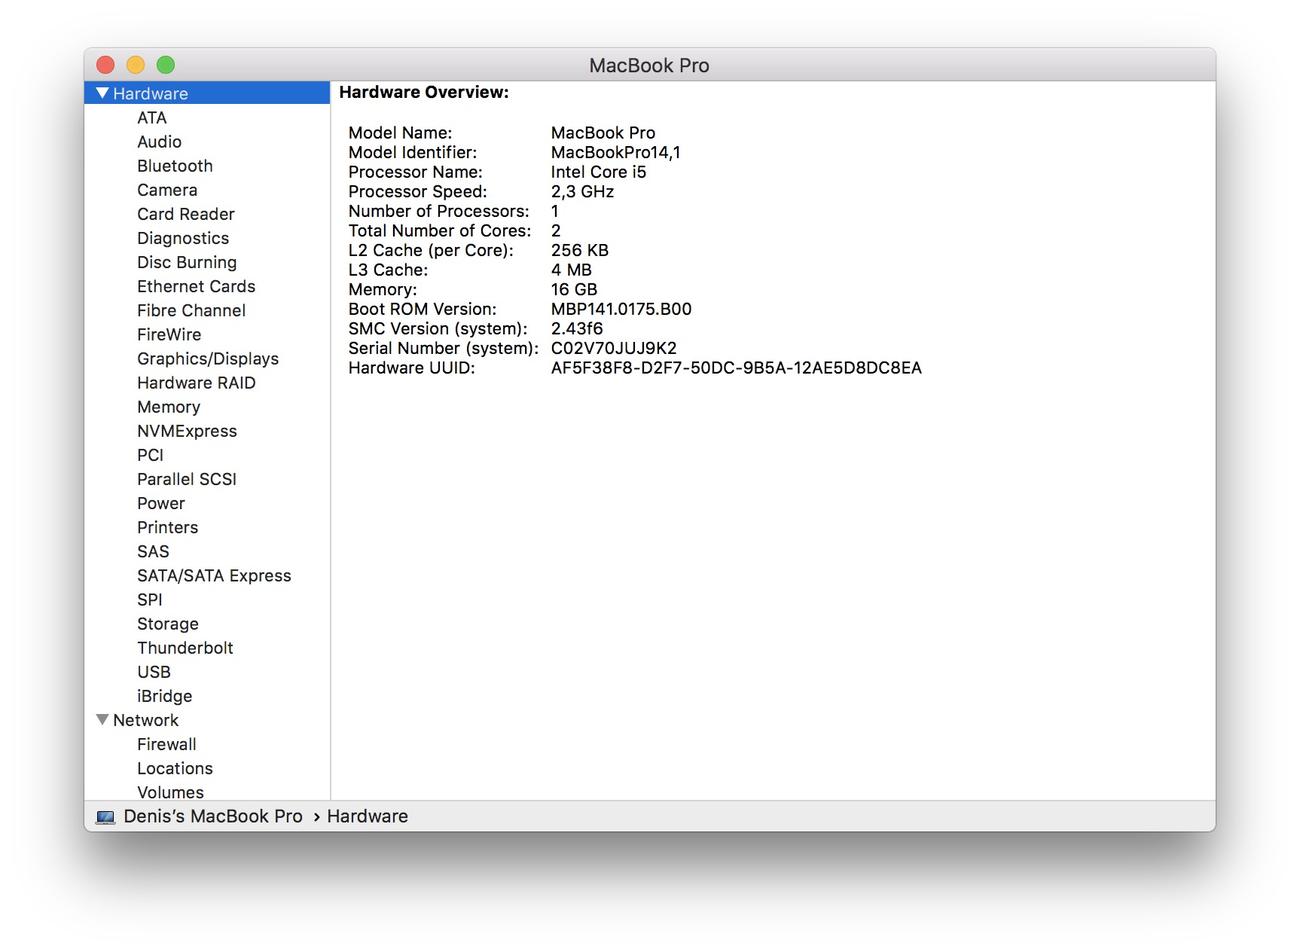Select Card Reader entry
Image resolution: width=1300 pixels, height=952 pixels.
186,214
